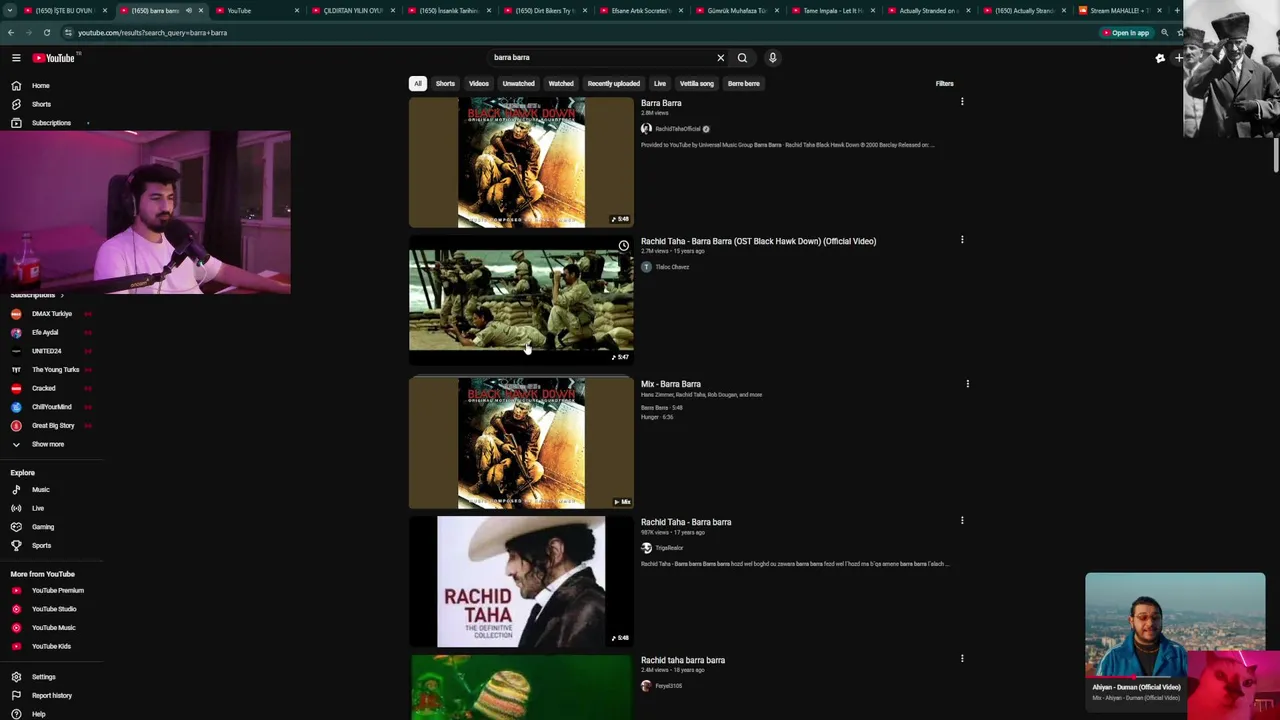The height and width of the screenshot is (720, 1280).
Task: Open options menu for Barra Barra video
Action: coord(962,102)
